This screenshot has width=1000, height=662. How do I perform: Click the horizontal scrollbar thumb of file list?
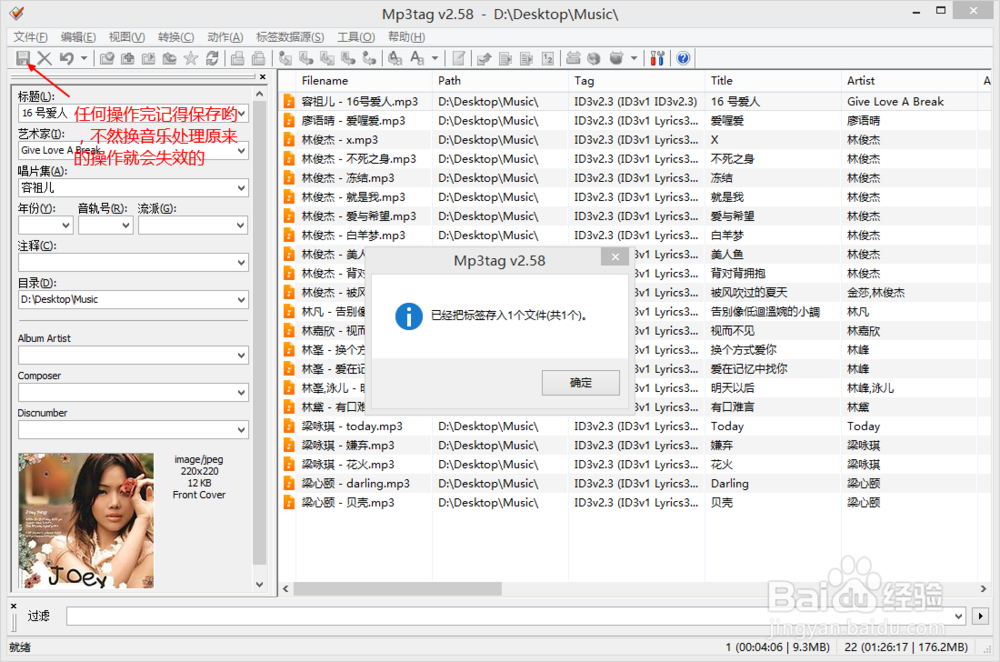(398, 589)
